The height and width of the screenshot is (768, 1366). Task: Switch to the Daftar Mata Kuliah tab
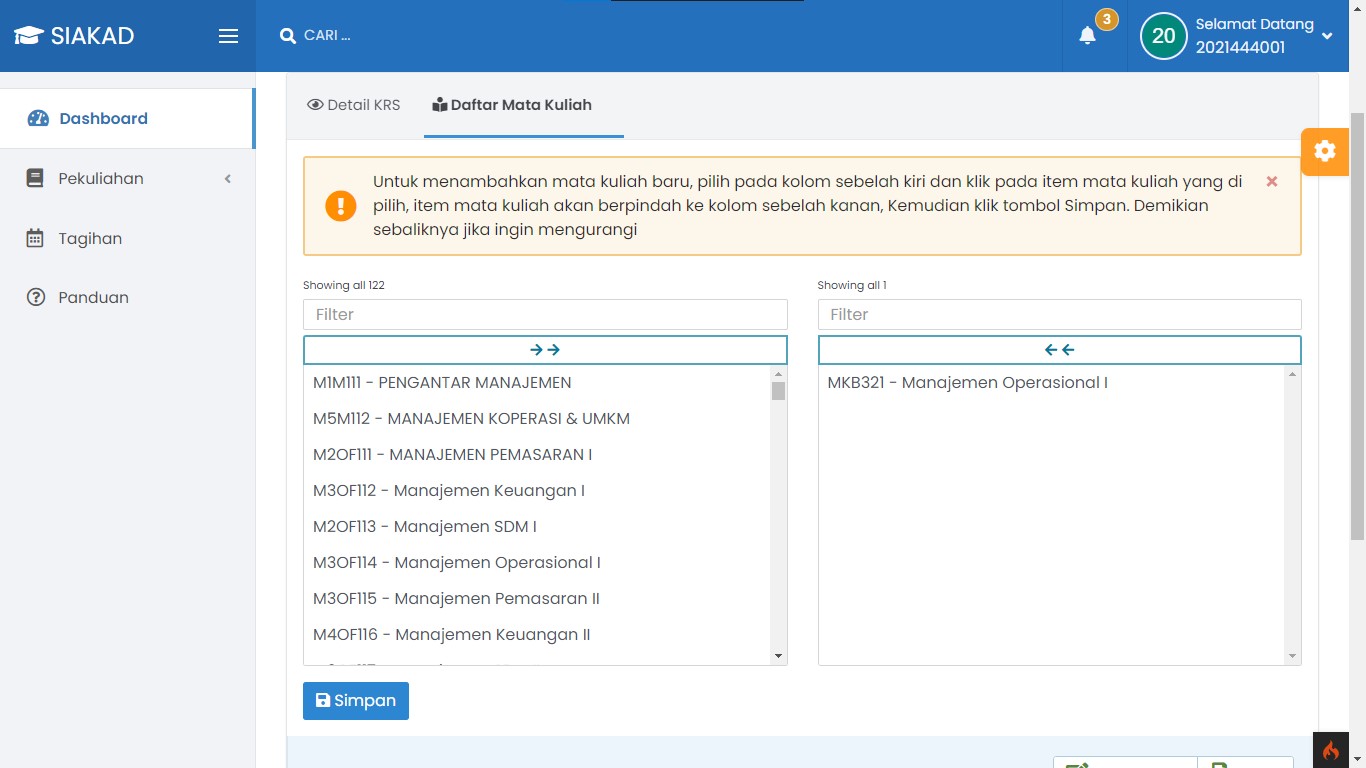point(512,105)
